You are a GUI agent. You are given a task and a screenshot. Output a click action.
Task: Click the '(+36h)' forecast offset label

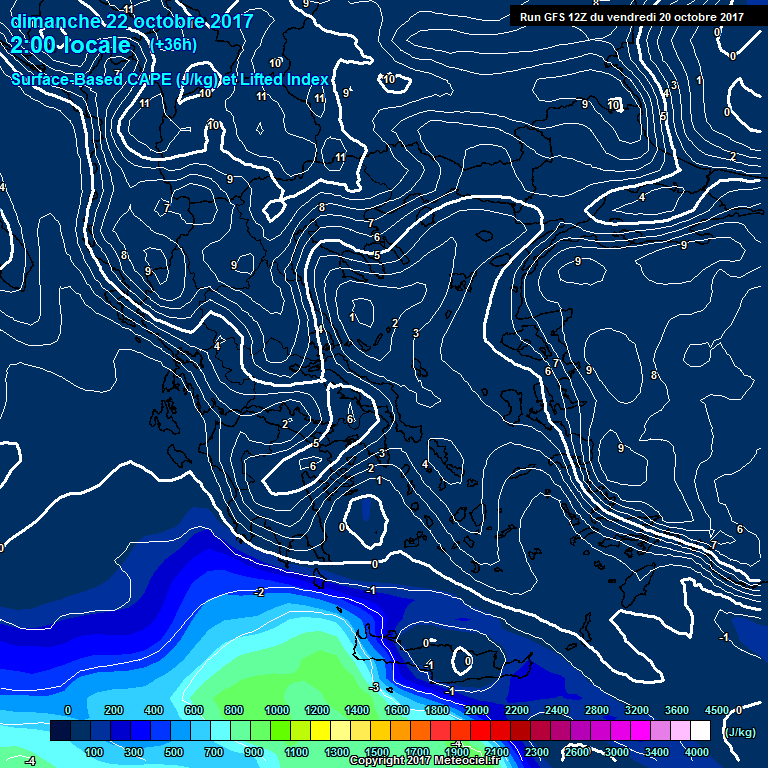(173, 45)
